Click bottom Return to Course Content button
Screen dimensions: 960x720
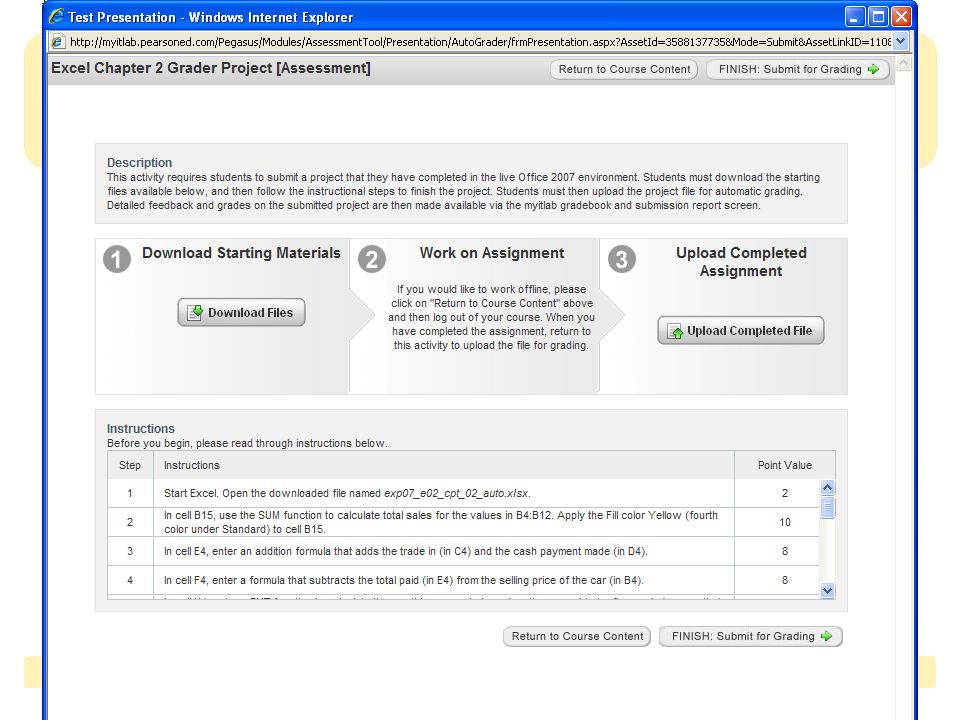[x=577, y=636]
